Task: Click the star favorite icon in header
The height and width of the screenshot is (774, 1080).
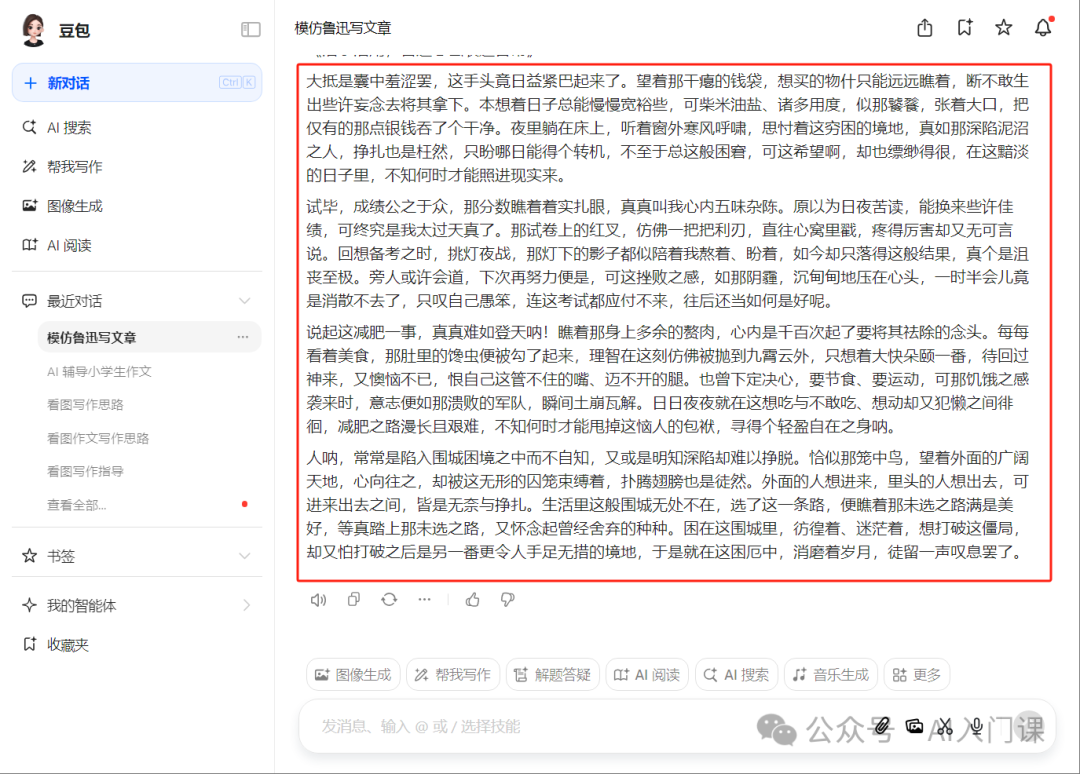Action: pos(1004,28)
